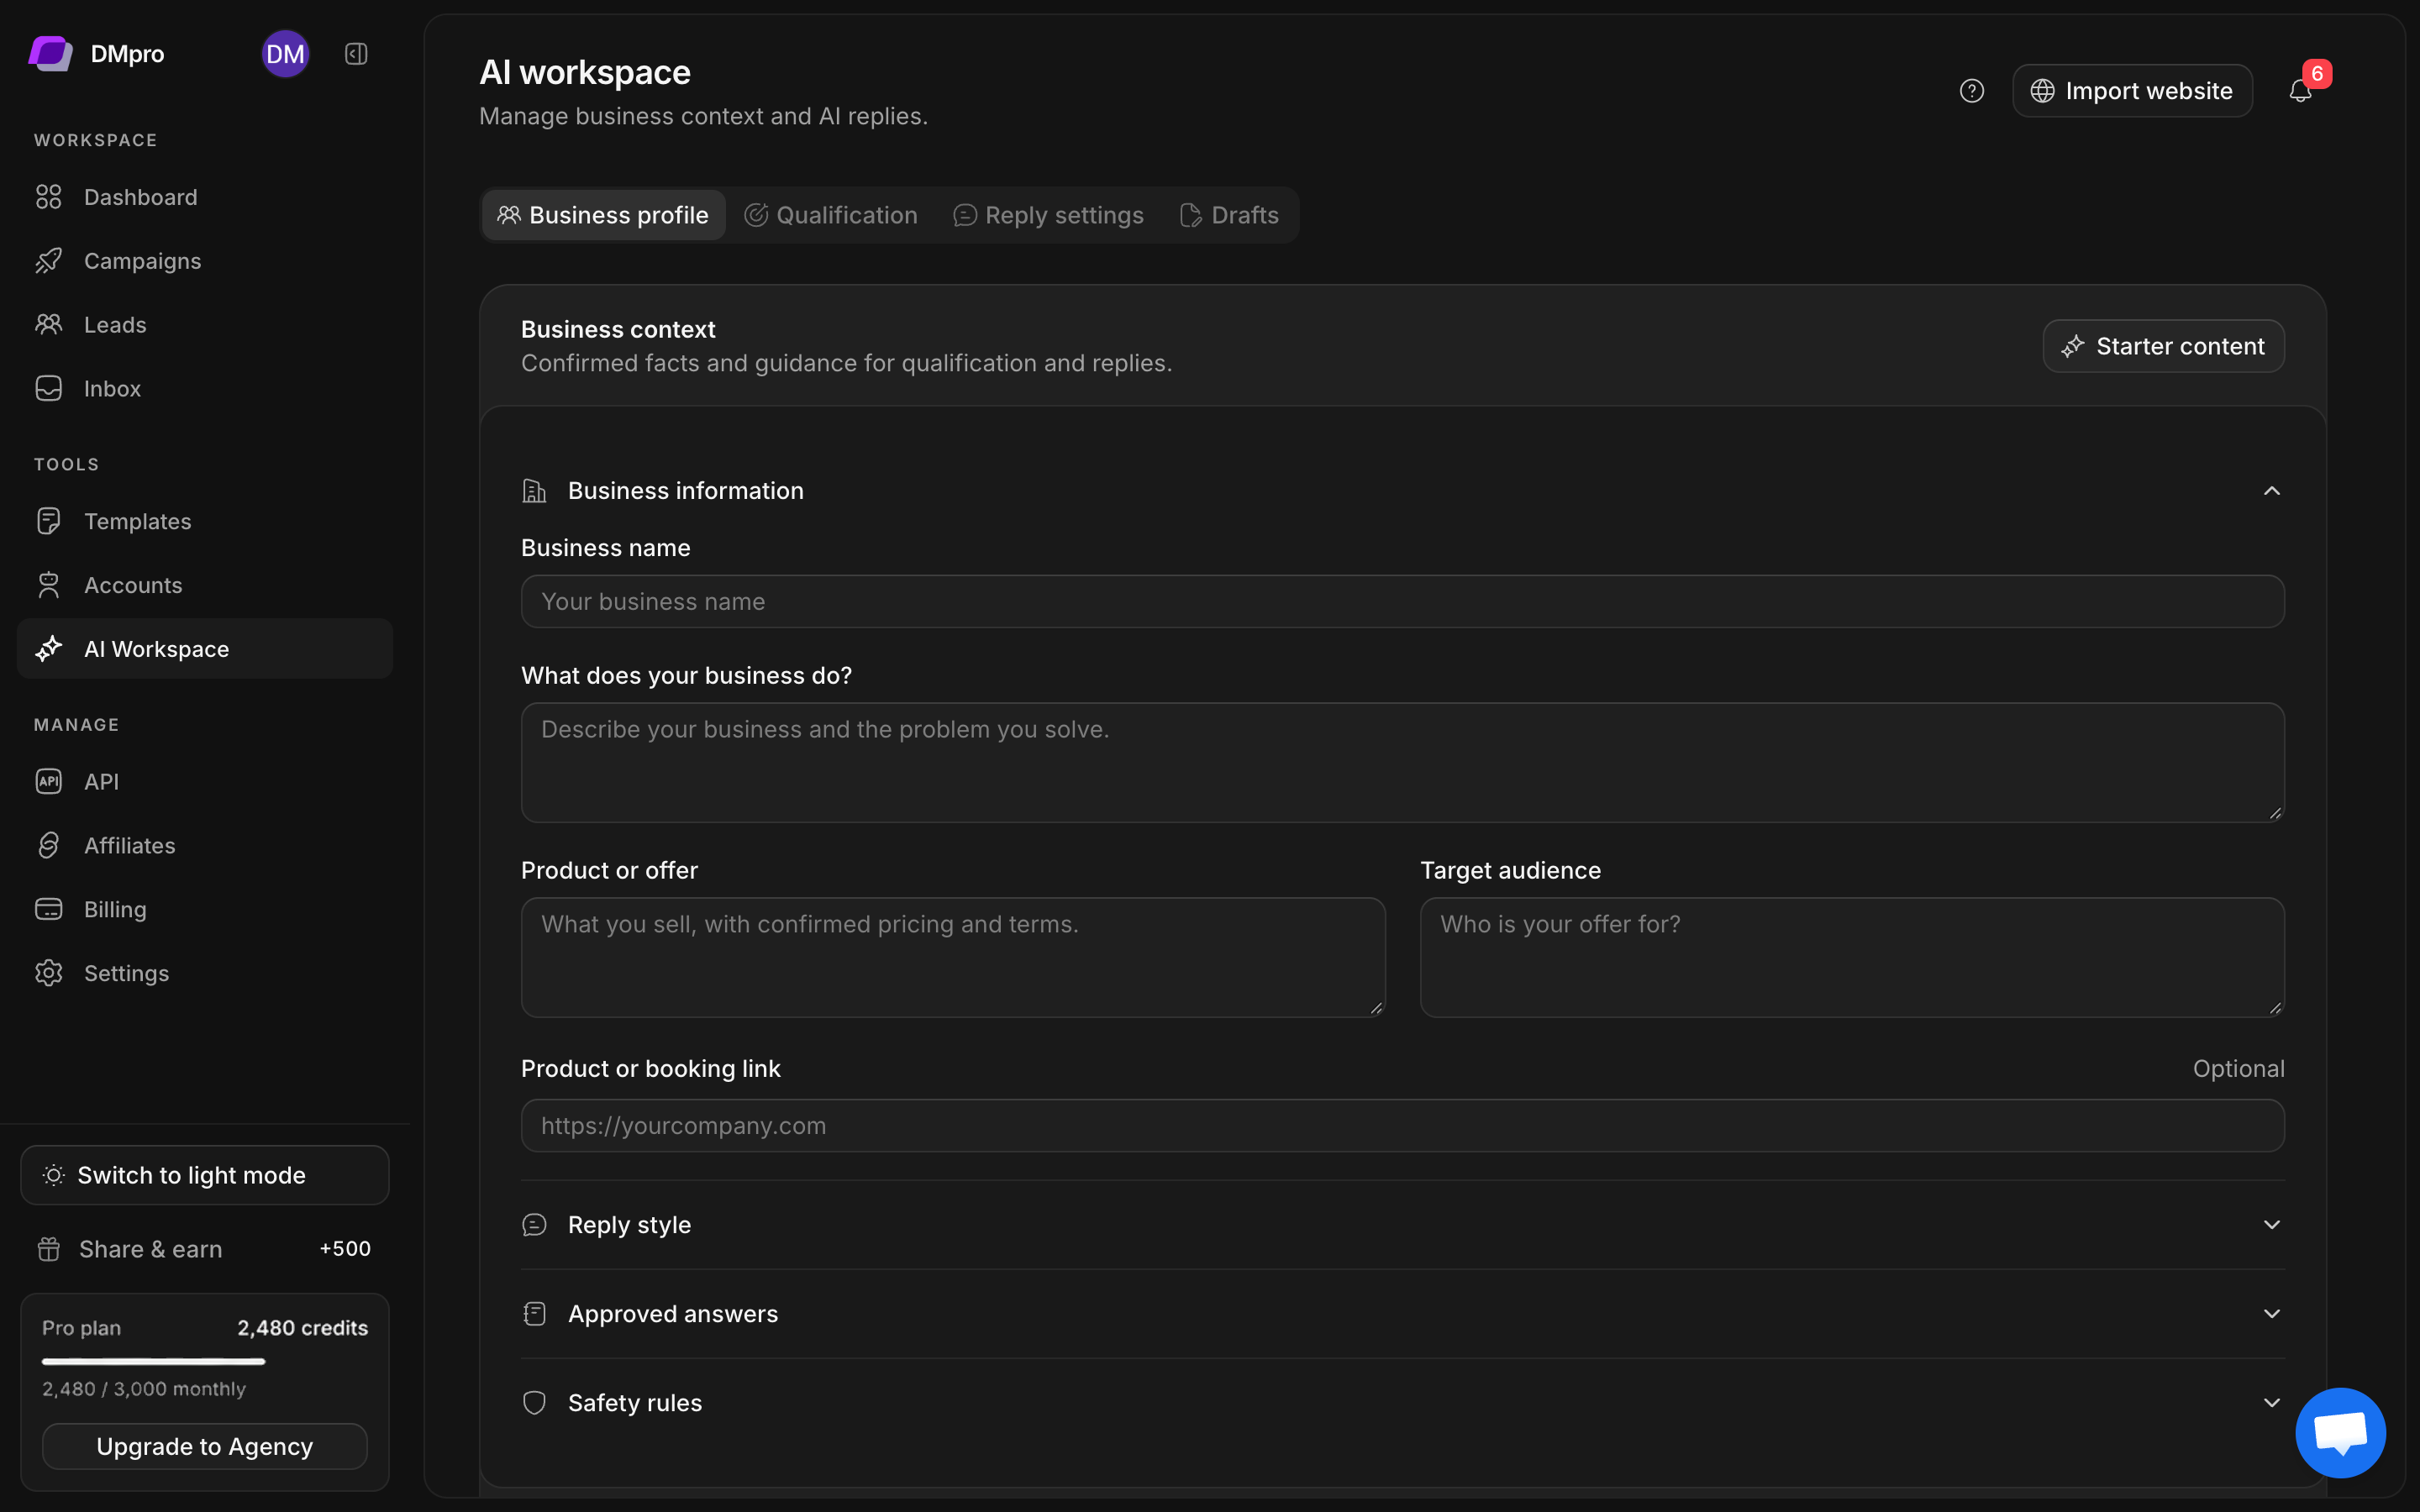Click the '2,480 credits' text
2420x1512 pixels.
[x=302, y=1328]
